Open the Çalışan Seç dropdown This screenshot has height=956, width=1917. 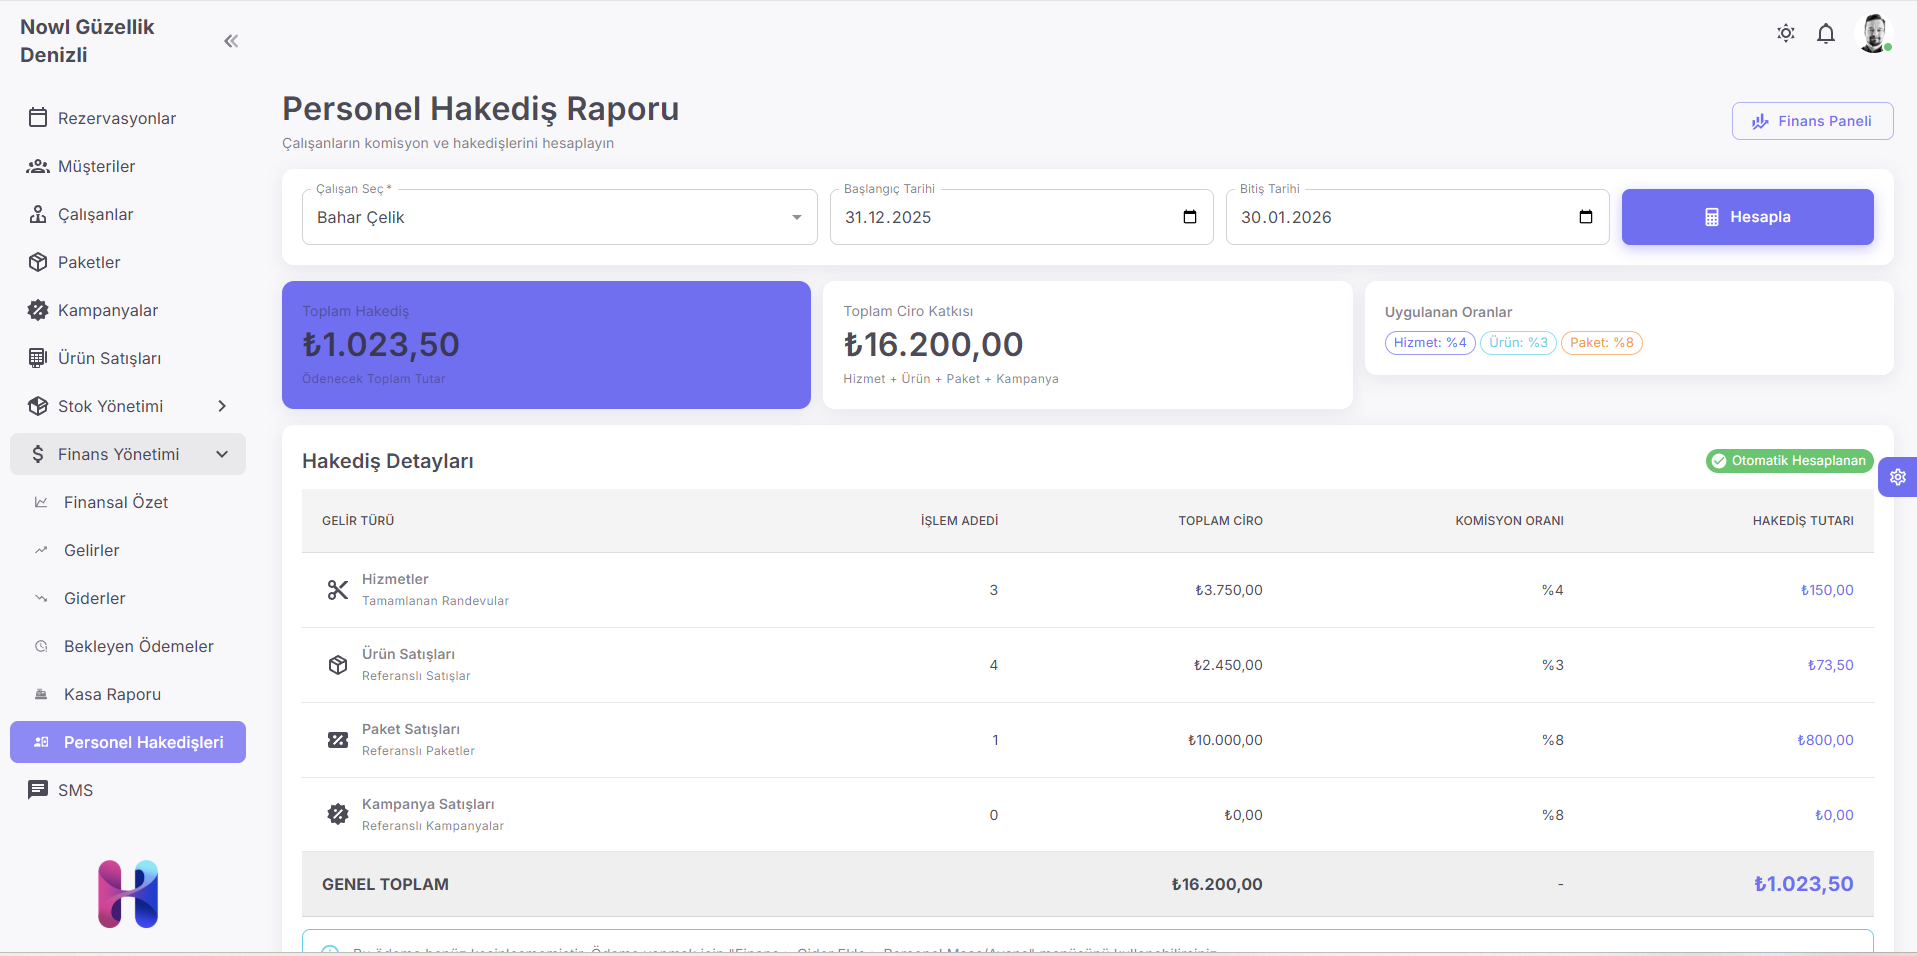(559, 217)
